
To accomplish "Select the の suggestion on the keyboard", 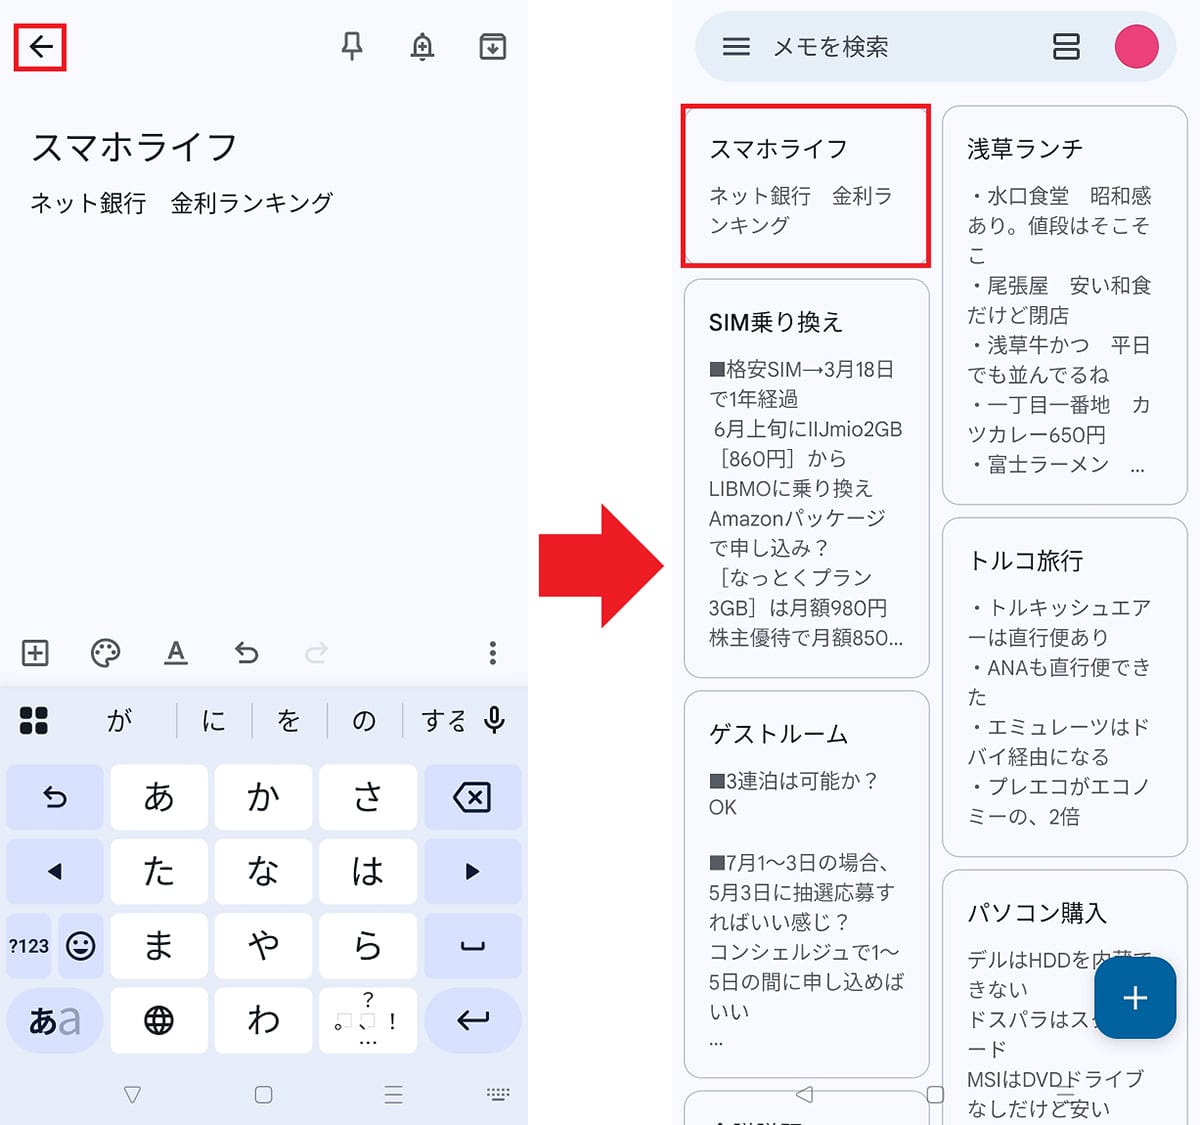I will pos(364,720).
